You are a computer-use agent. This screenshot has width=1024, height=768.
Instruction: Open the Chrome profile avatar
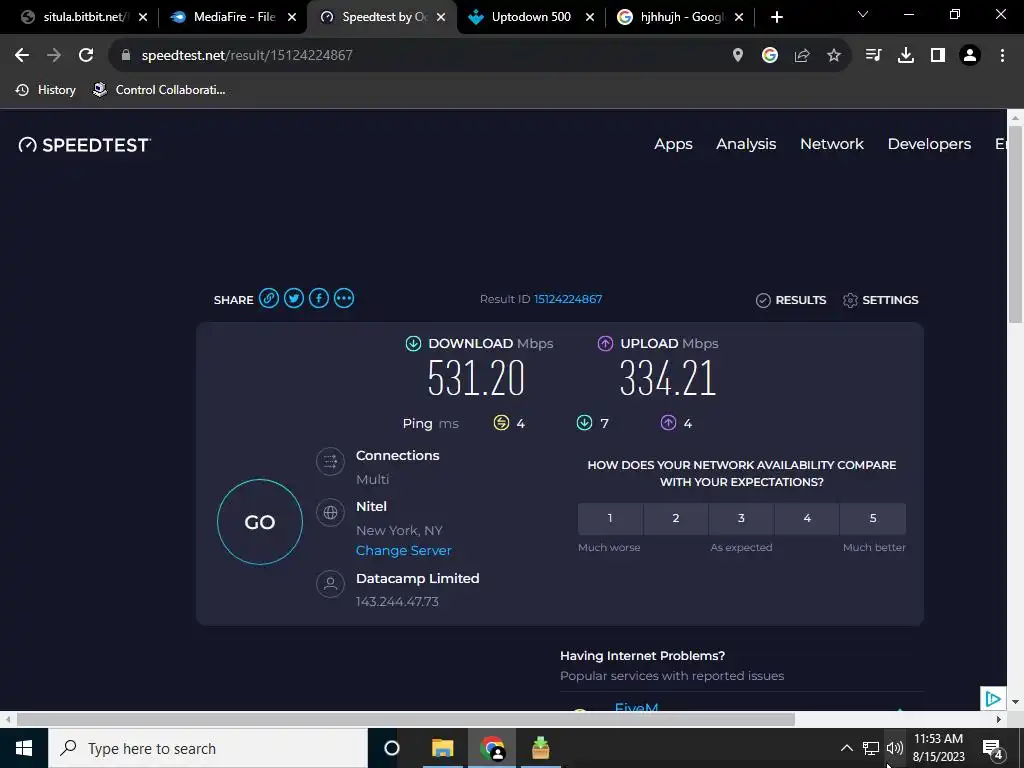tap(970, 56)
